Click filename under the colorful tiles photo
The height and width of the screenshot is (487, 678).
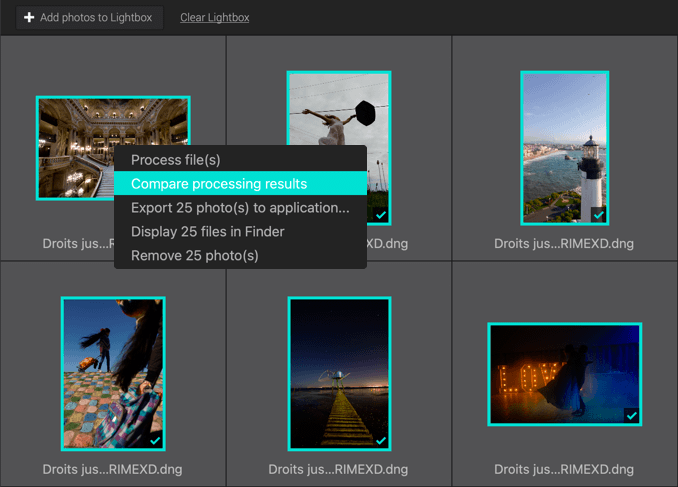tap(112, 469)
